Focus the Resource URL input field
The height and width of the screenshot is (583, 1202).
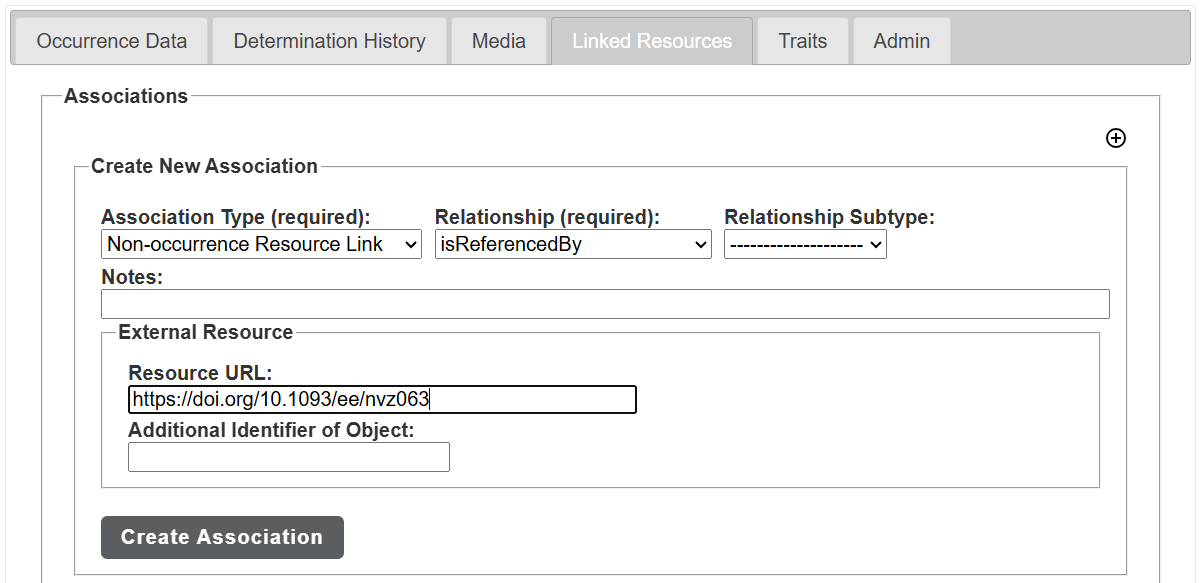[381, 399]
